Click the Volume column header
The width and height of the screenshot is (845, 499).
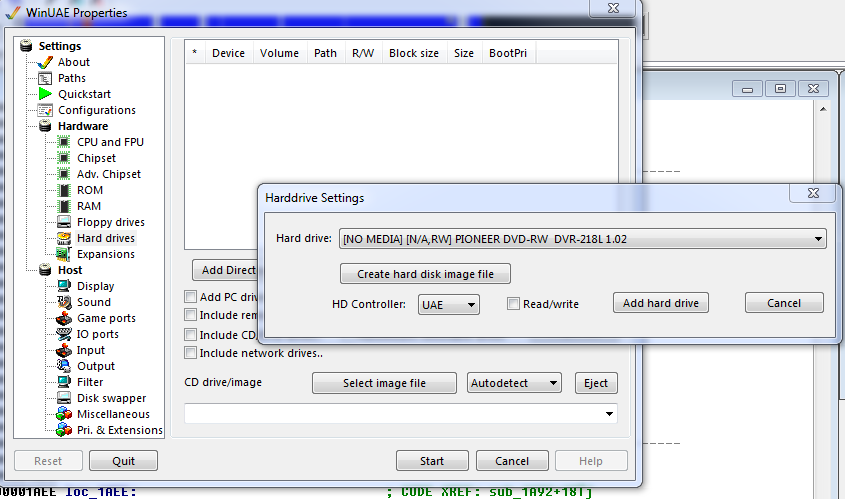[280, 54]
